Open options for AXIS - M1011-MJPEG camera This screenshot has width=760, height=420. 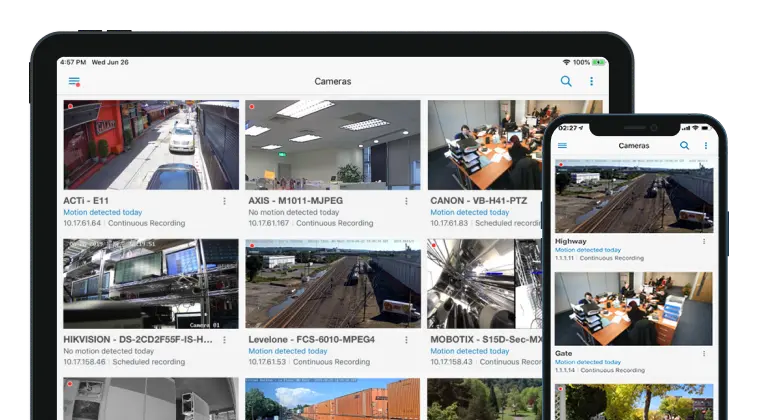tap(406, 201)
